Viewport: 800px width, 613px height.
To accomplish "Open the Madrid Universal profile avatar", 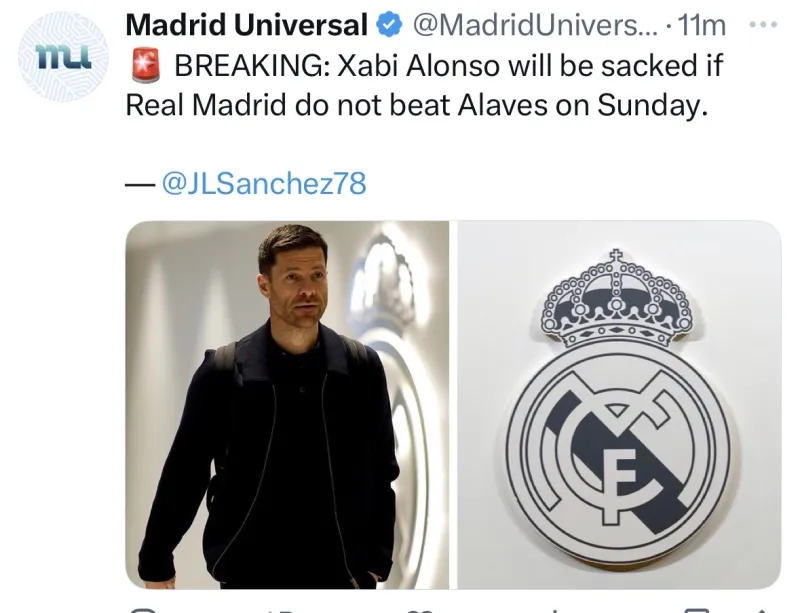I will point(63,57).
